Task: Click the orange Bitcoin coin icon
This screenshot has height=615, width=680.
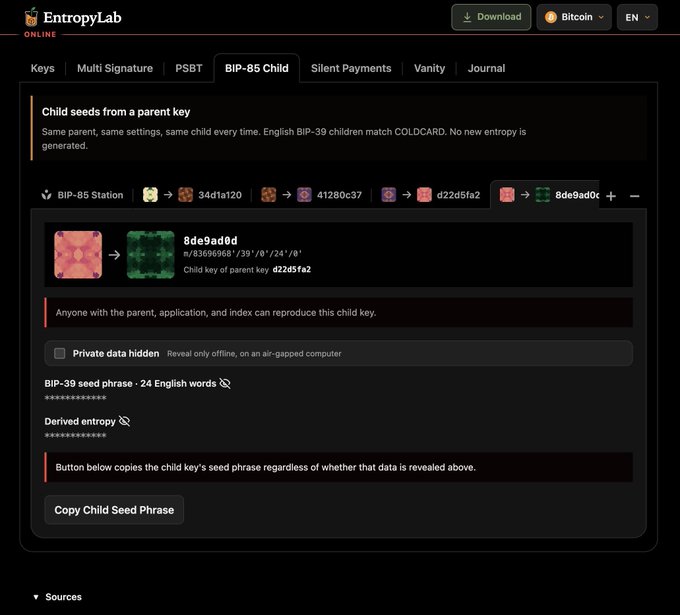Action: pyautogui.click(x=551, y=17)
